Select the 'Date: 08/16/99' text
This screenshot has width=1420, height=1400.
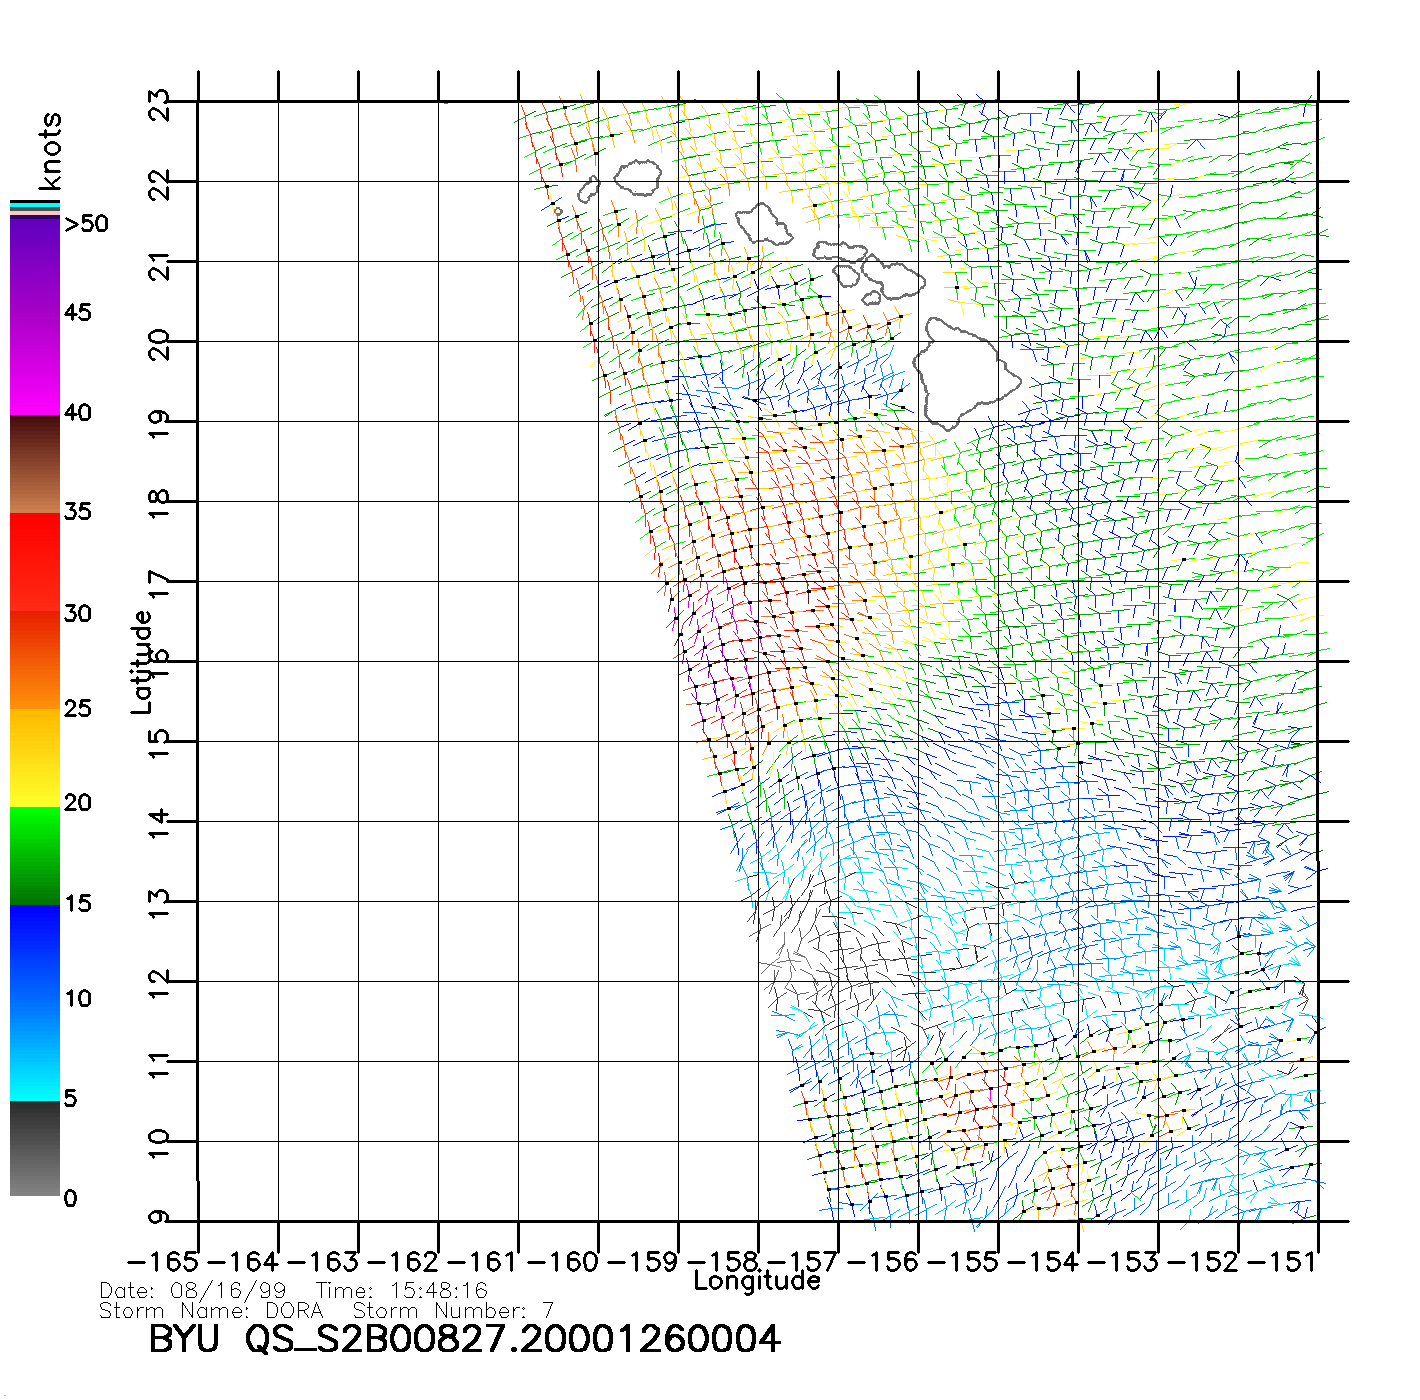[193, 1291]
